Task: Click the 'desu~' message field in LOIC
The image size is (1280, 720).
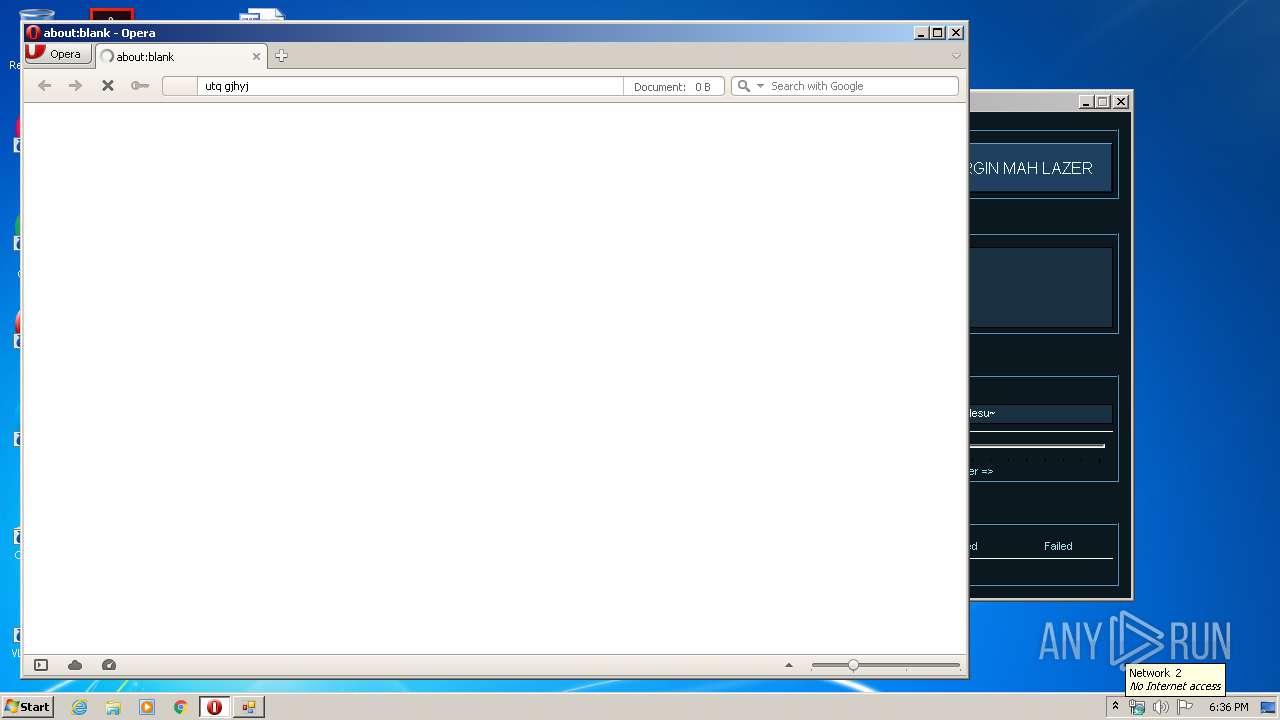Action: pos(1040,413)
